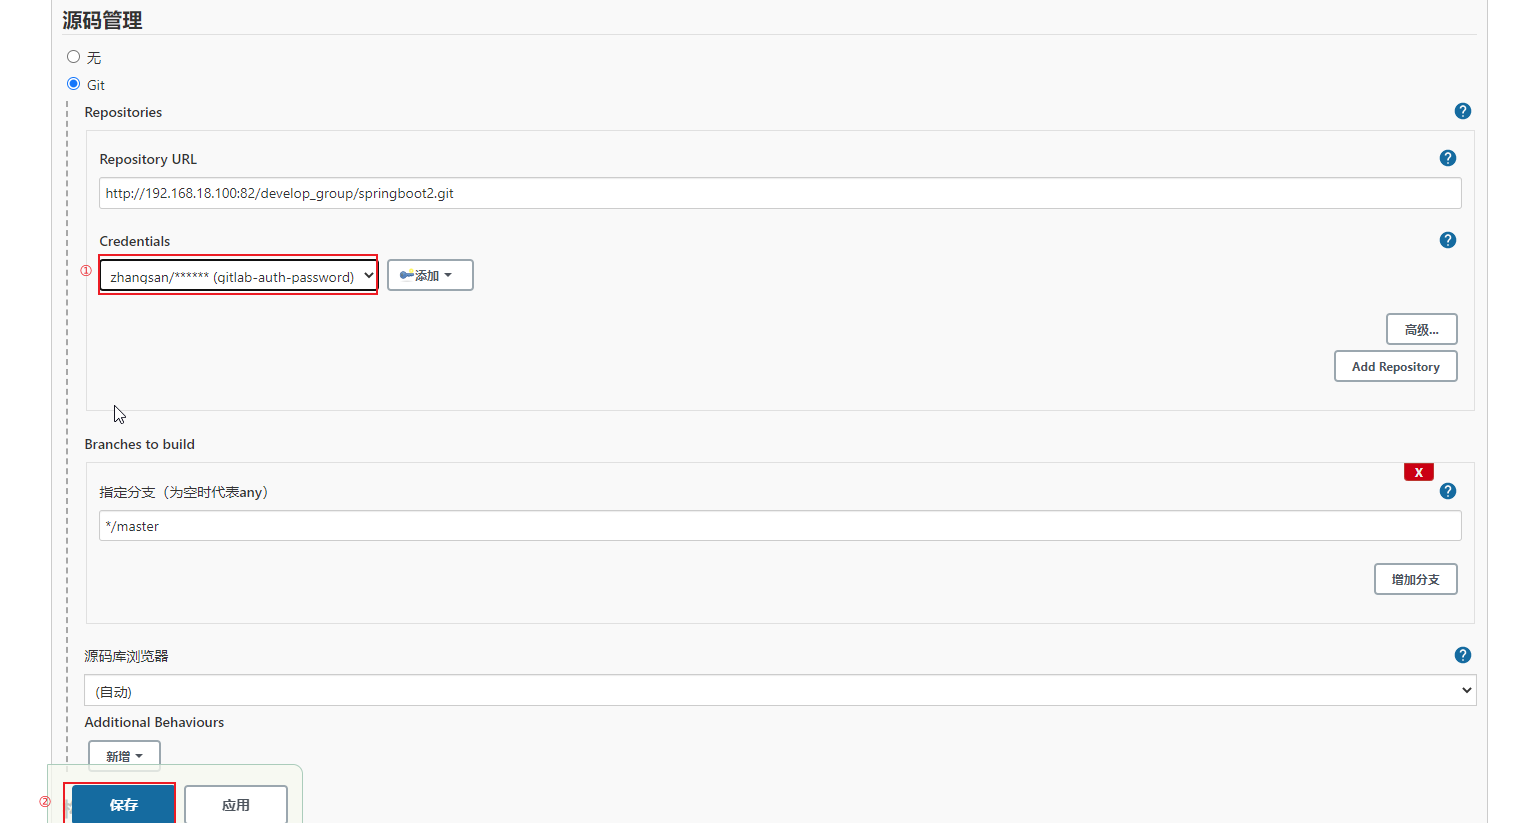1535x823 pixels.
Task: Open help for 源码库浏览器 section
Action: tap(1462, 655)
